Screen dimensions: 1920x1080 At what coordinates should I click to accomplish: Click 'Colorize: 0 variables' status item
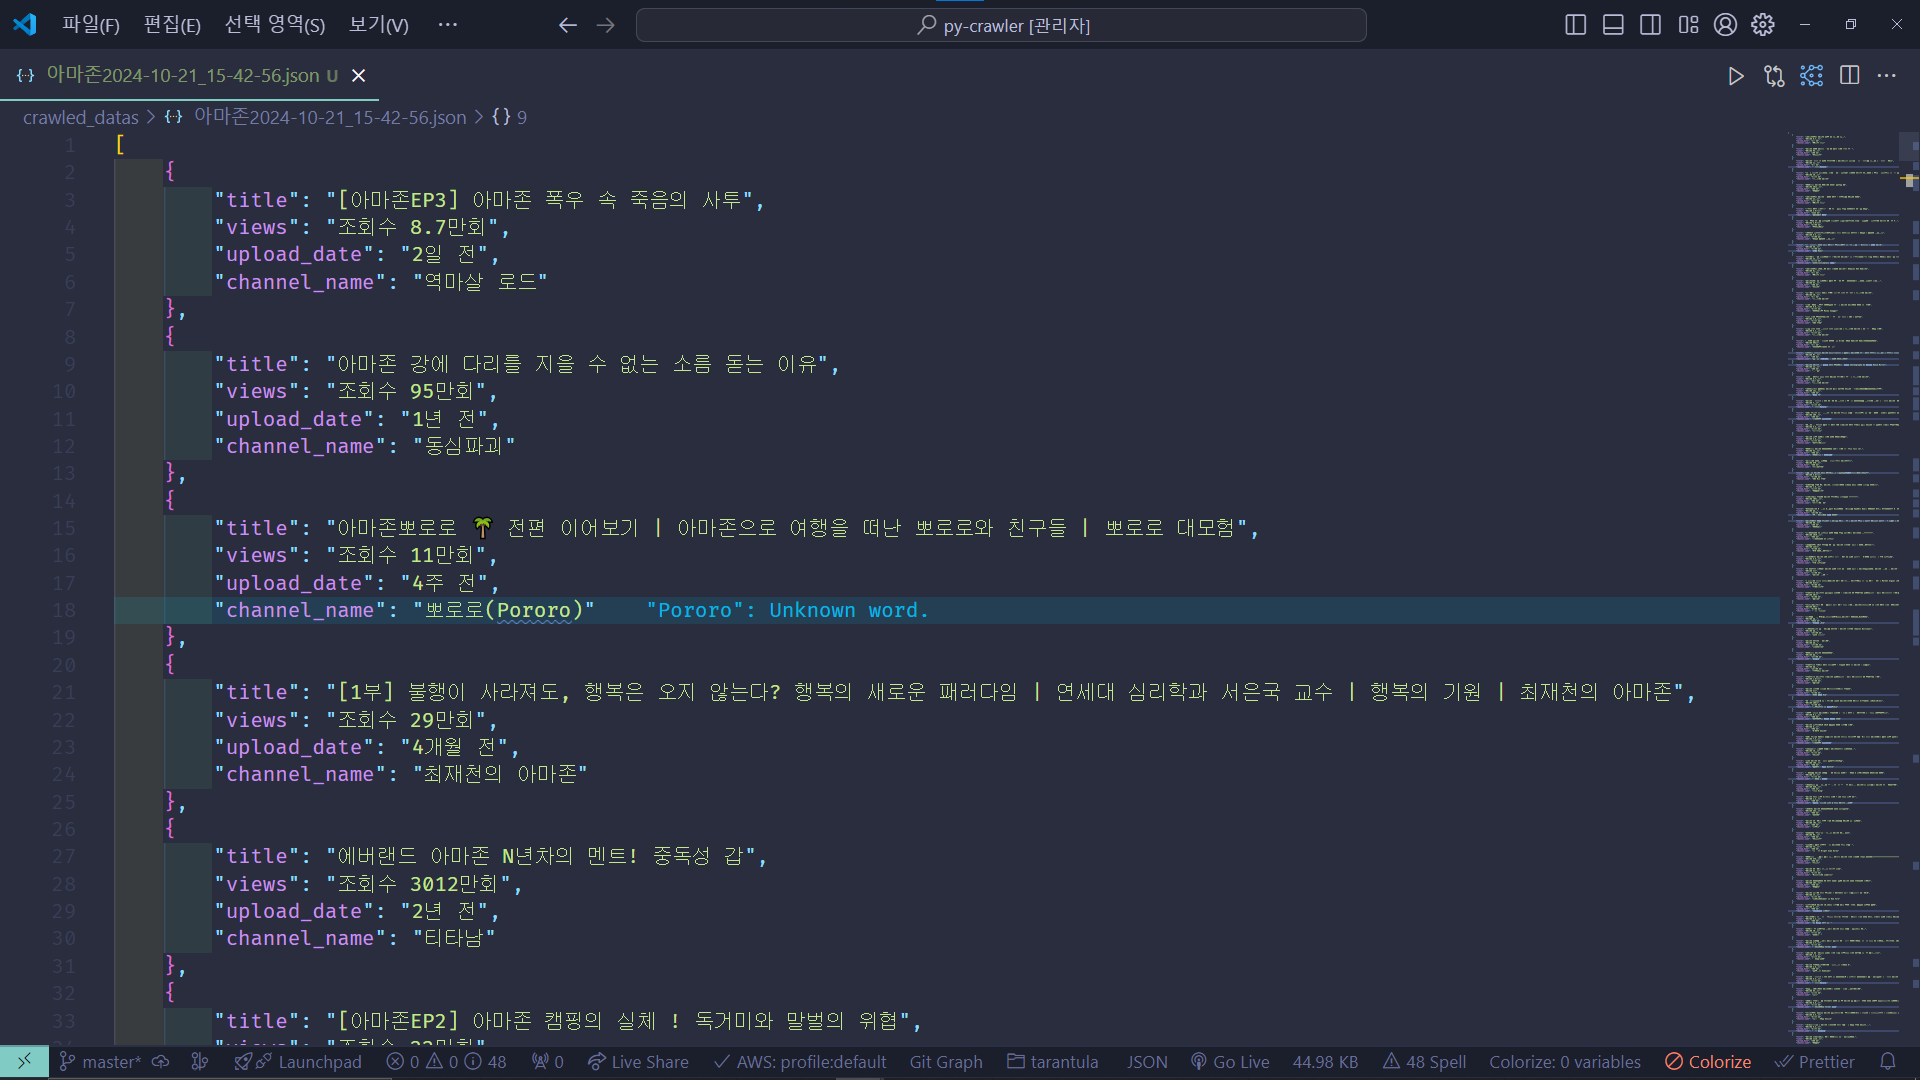coord(1565,1062)
